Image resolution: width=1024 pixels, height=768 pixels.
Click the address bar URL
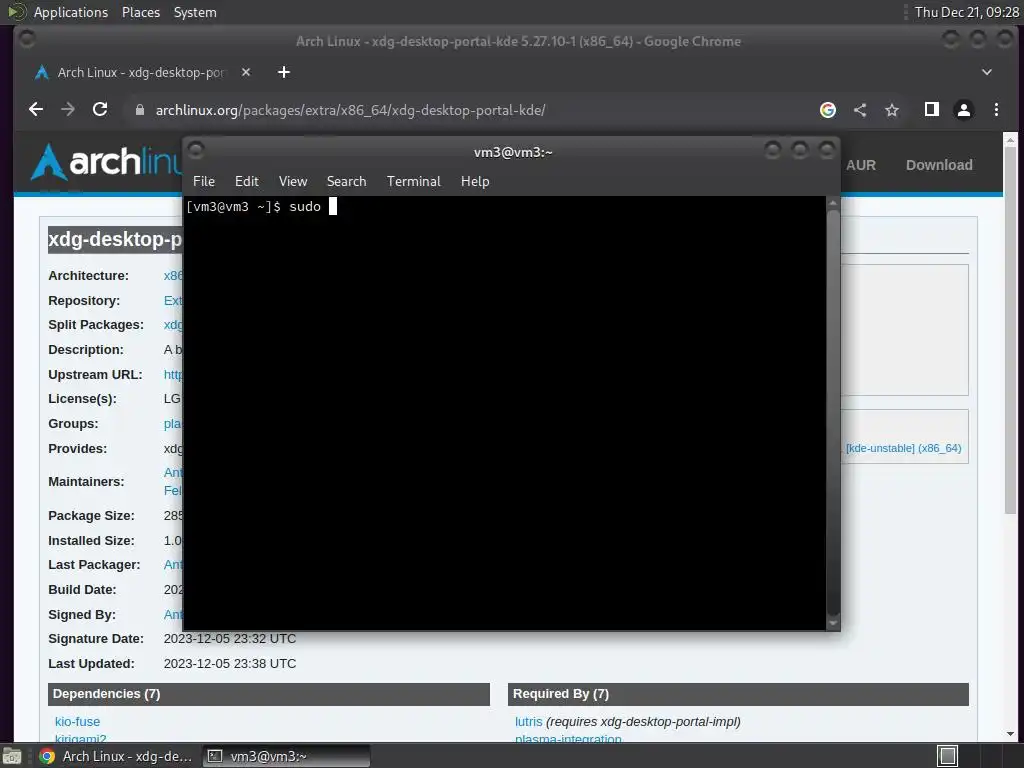[x=350, y=110]
